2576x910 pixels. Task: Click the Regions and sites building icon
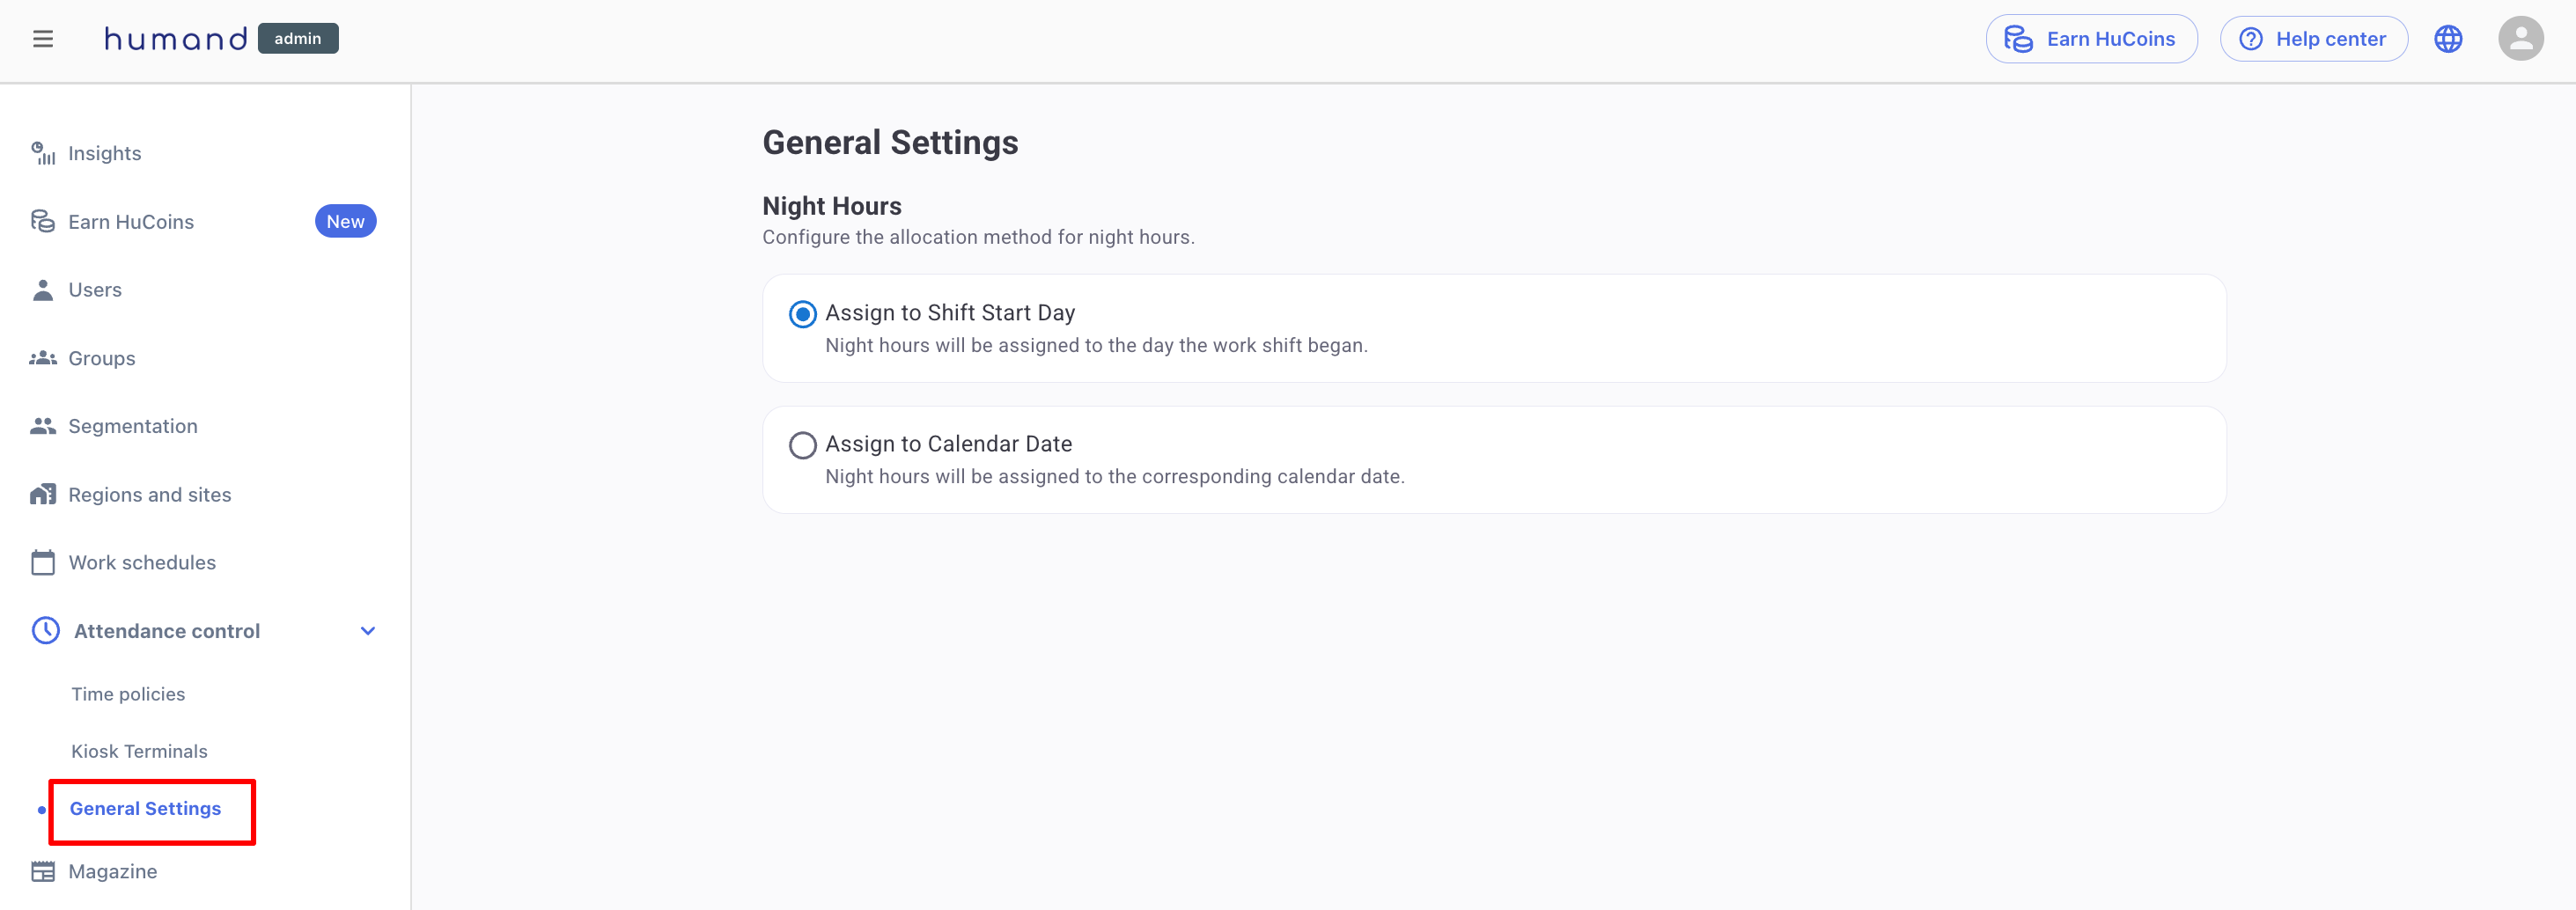tap(43, 494)
